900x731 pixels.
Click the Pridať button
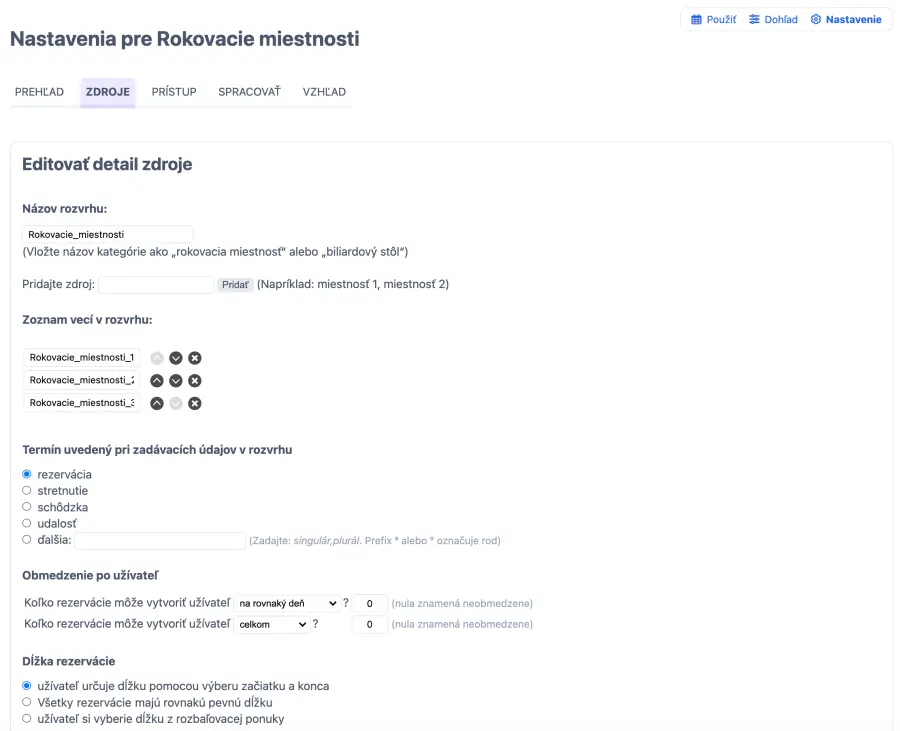point(235,285)
